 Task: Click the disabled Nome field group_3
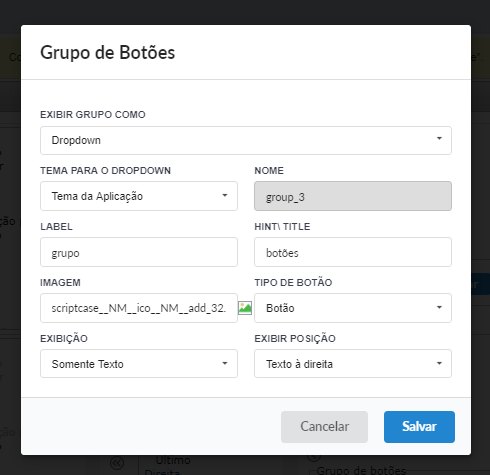click(353, 196)
